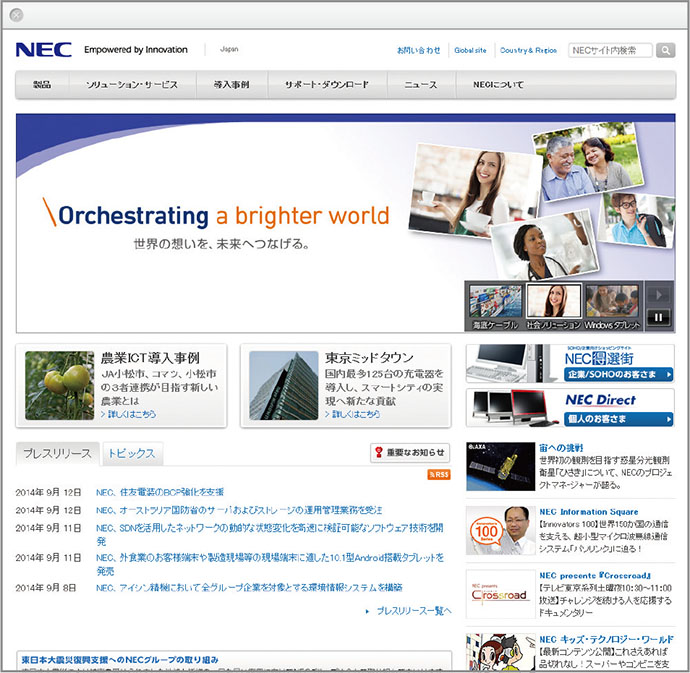Click the Empowered by Innovation tagline

(x=136, y=50)
